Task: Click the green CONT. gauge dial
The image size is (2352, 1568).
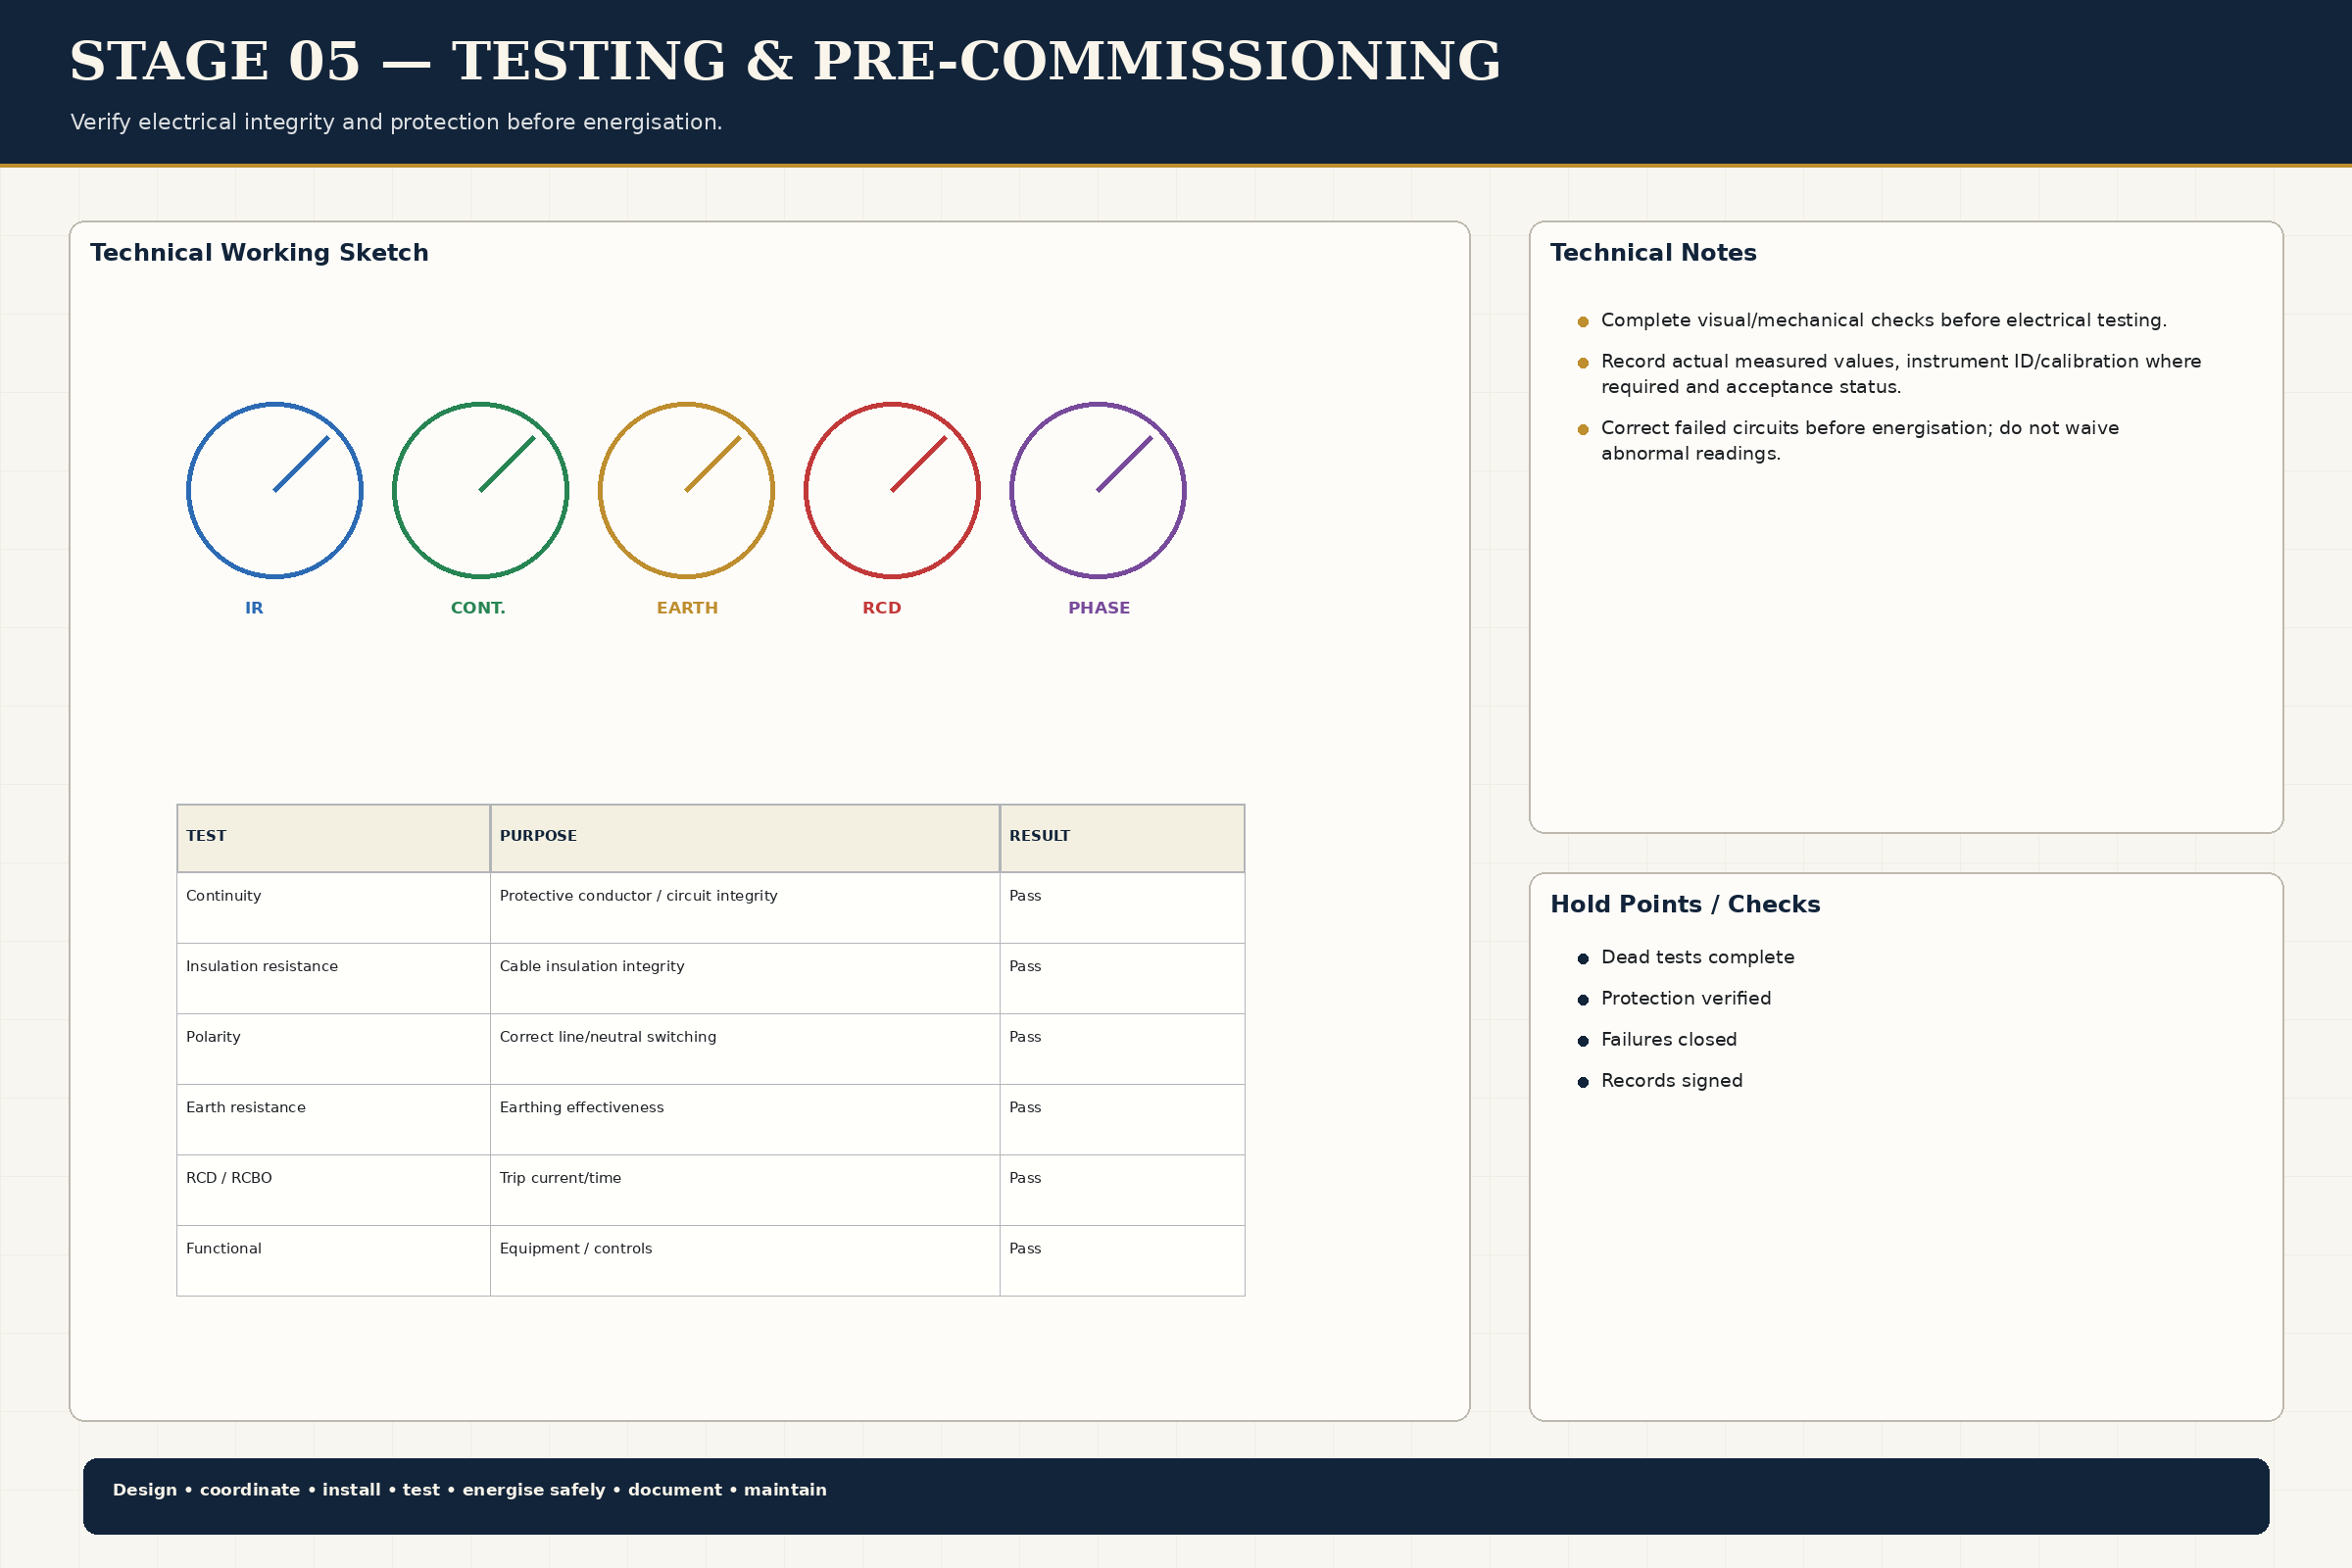Action: point(481,490)
